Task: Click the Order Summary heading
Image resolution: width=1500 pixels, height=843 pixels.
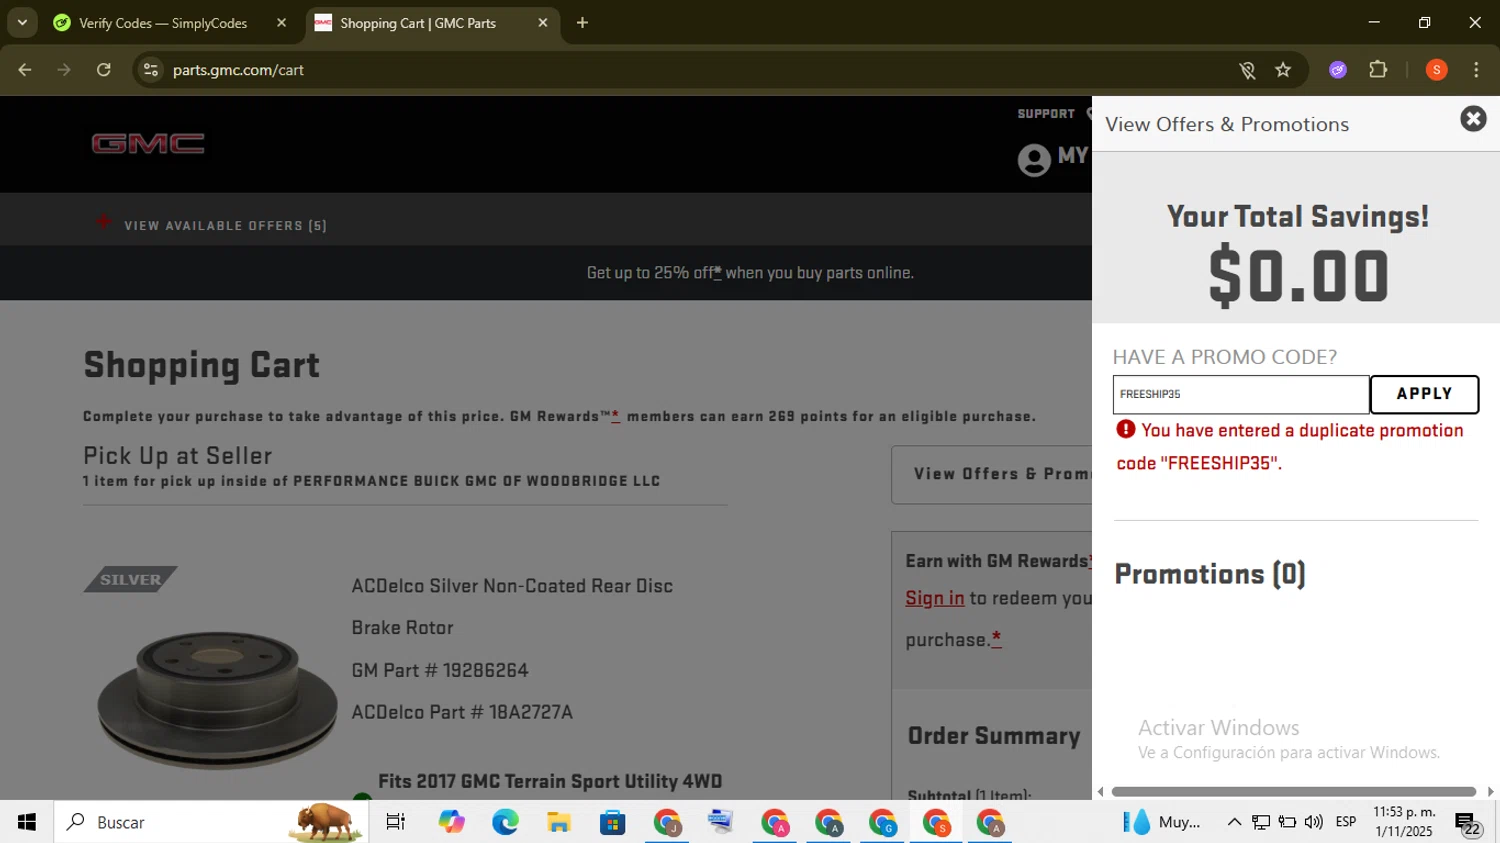Action: click(994, 736)
